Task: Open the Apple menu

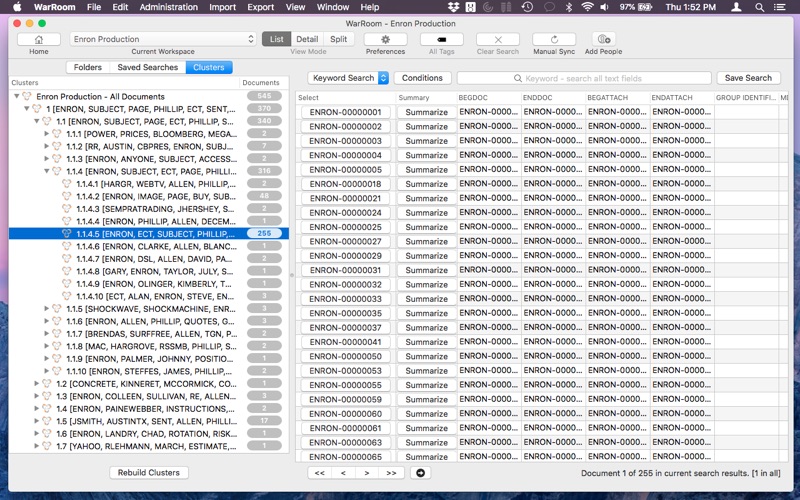Action: pos(17,7)
